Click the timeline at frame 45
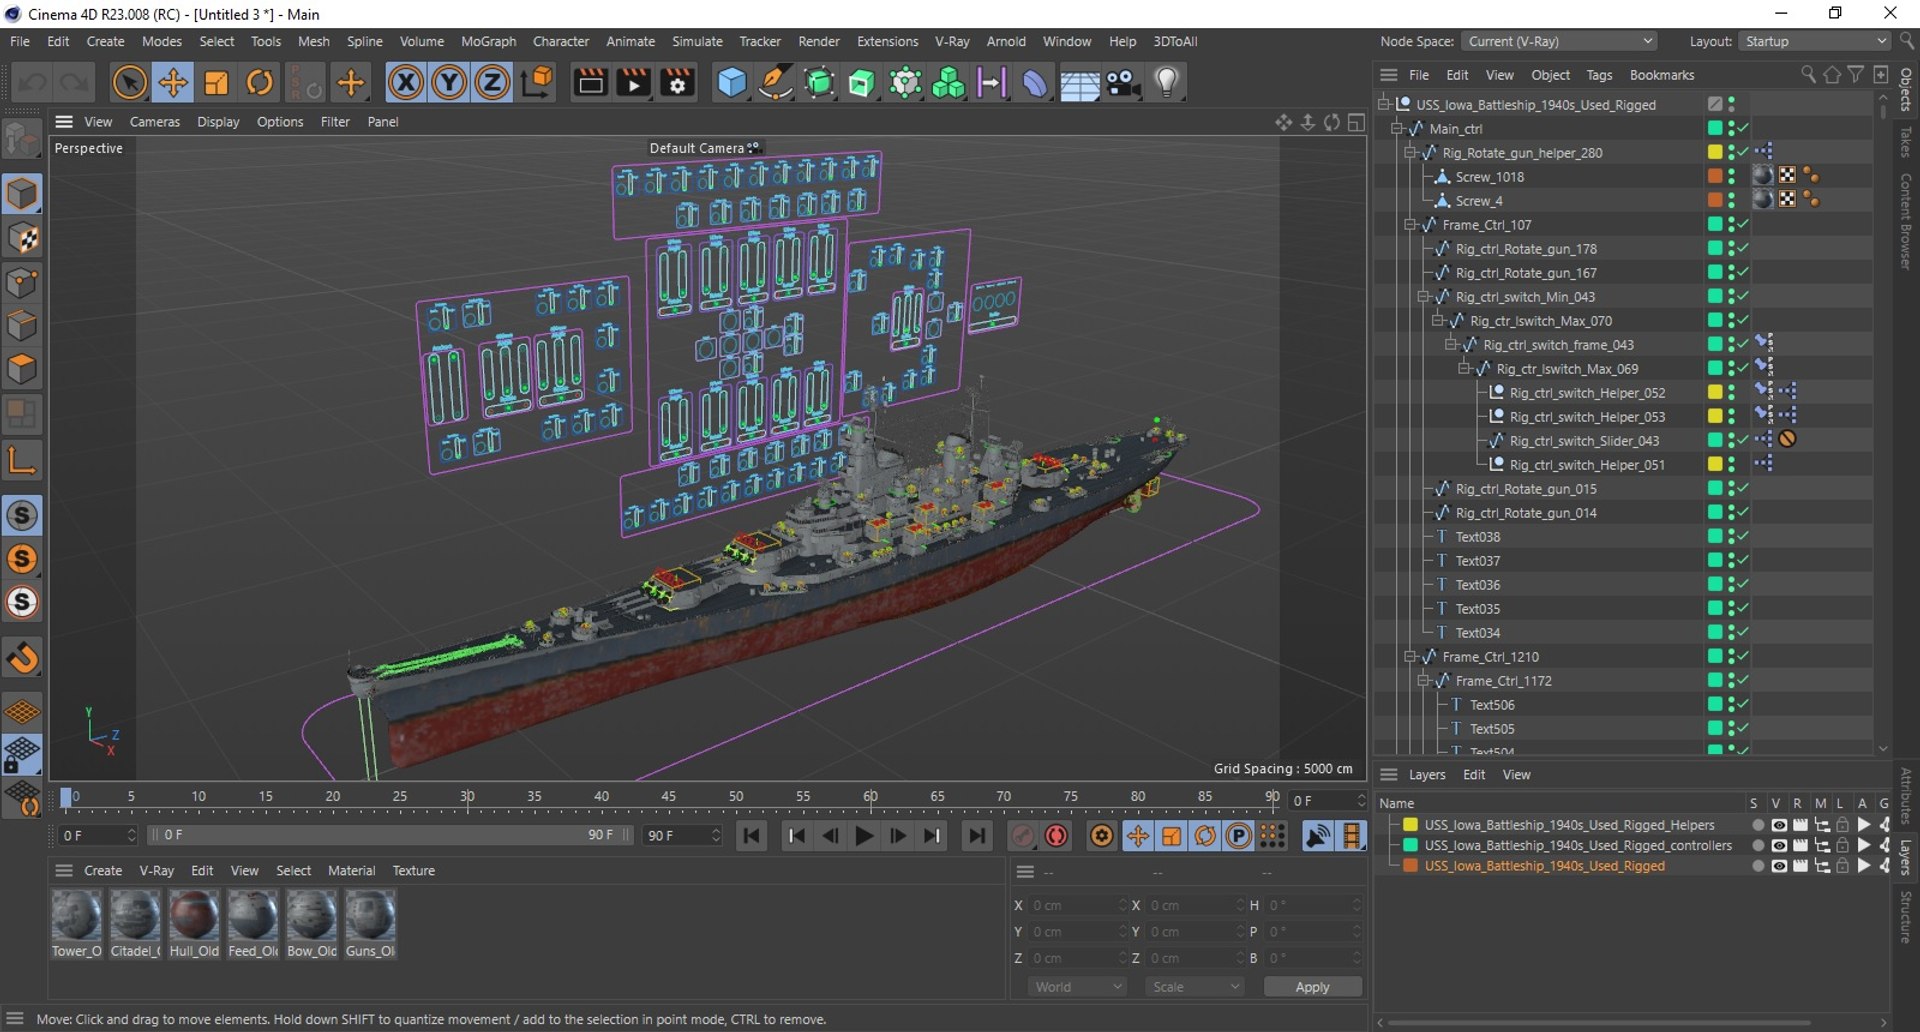 click(668, 797)
